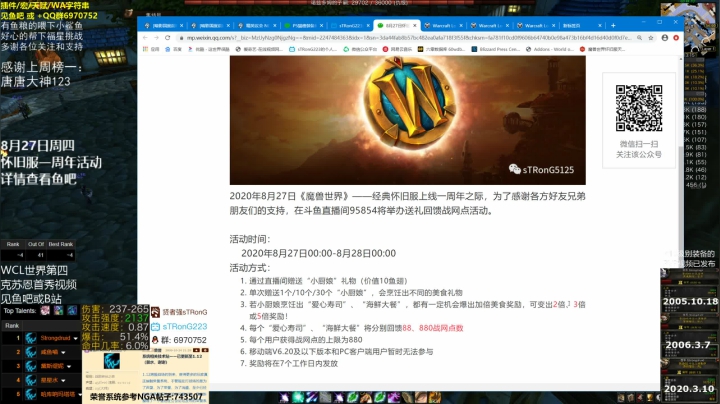Reload the WeChat article page
The image size is (720, 404).
167,38
